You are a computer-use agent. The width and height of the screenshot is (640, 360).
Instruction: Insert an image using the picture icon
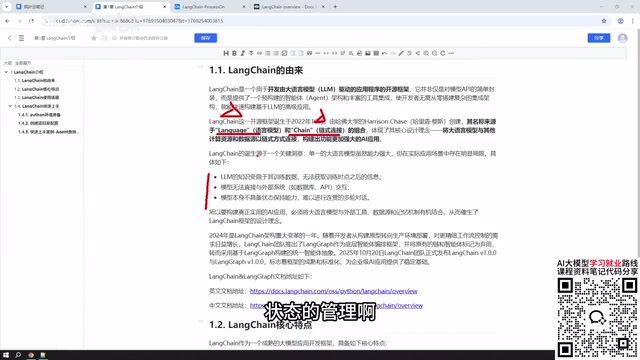[368, 53]
